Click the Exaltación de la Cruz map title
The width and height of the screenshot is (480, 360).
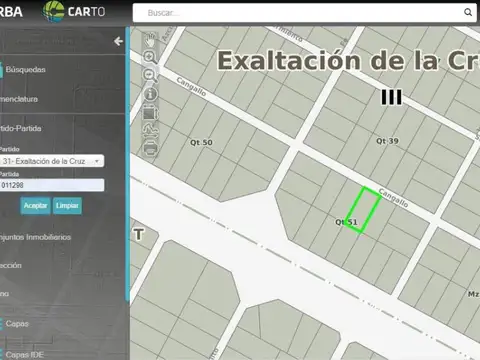point(348,61)
